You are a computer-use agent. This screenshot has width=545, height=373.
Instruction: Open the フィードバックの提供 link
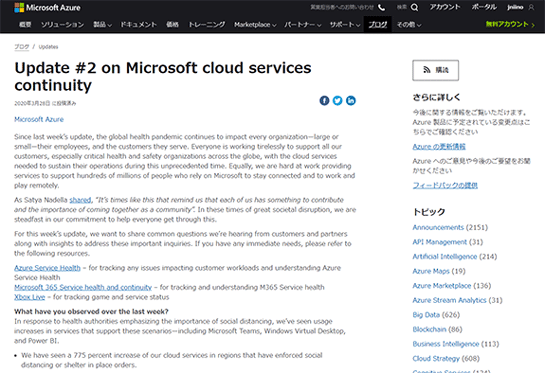pyautogui.click(x=445, y=186)
